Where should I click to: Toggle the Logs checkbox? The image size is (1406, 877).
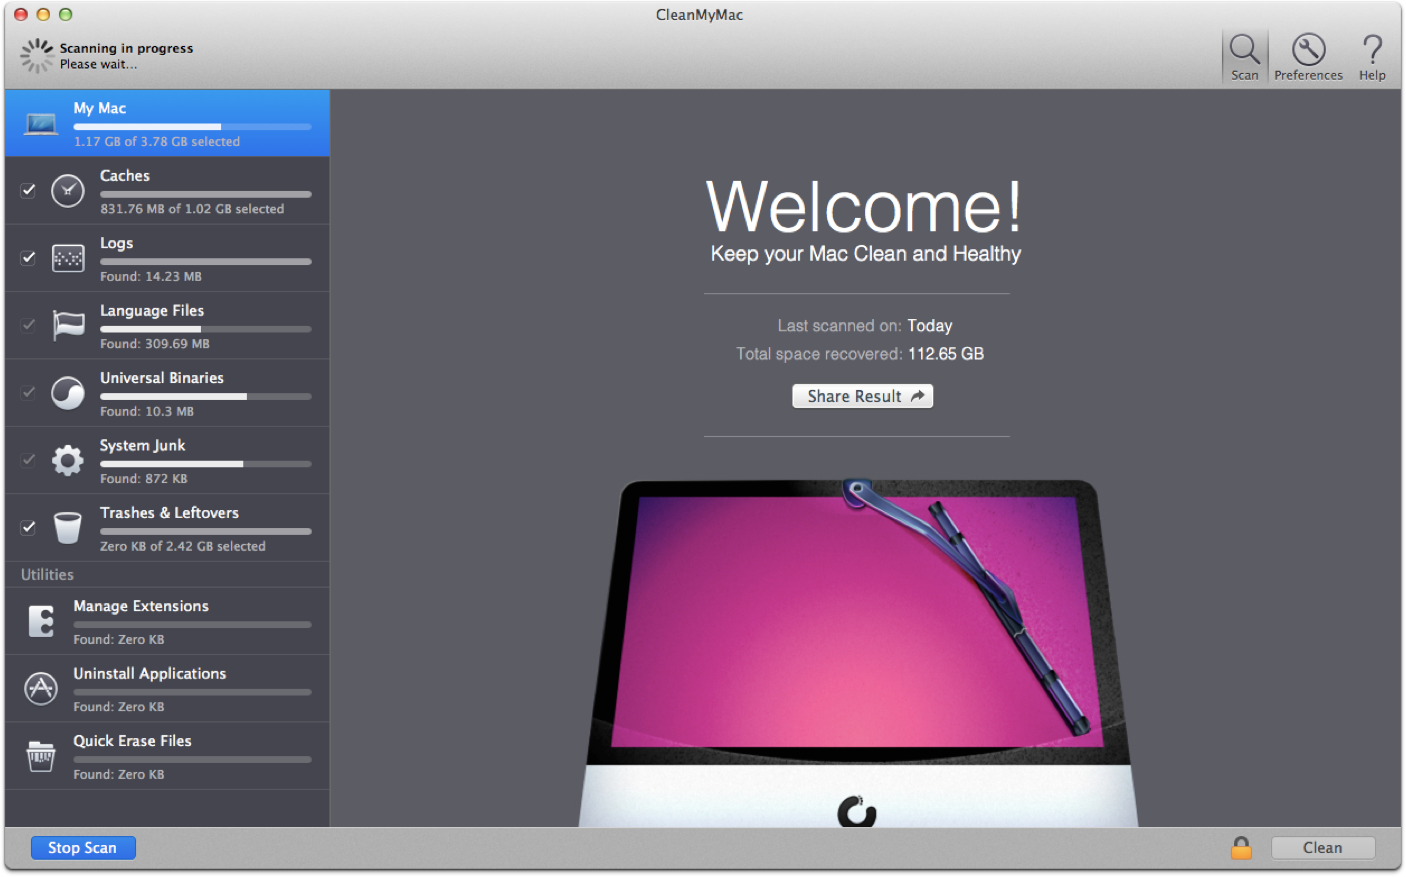point(28,258)
